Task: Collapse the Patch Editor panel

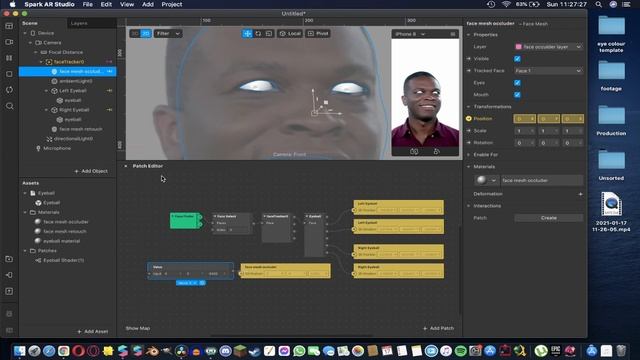Action: coord(126,166)
